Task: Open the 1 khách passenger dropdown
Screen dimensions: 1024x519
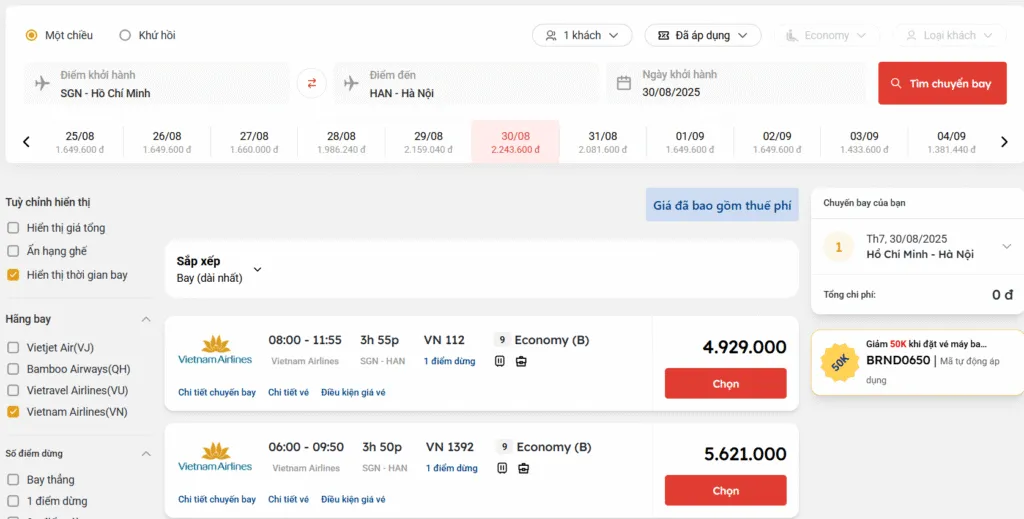Action: [582, 35]
